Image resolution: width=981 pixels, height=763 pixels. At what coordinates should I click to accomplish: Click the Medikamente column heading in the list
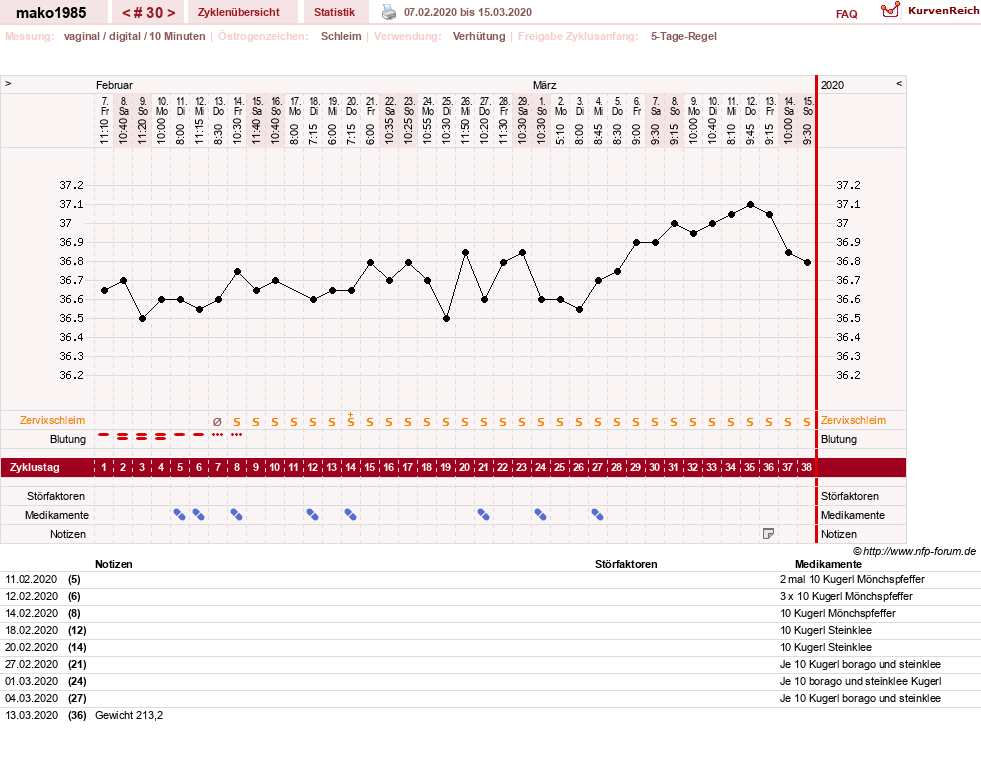828,564
